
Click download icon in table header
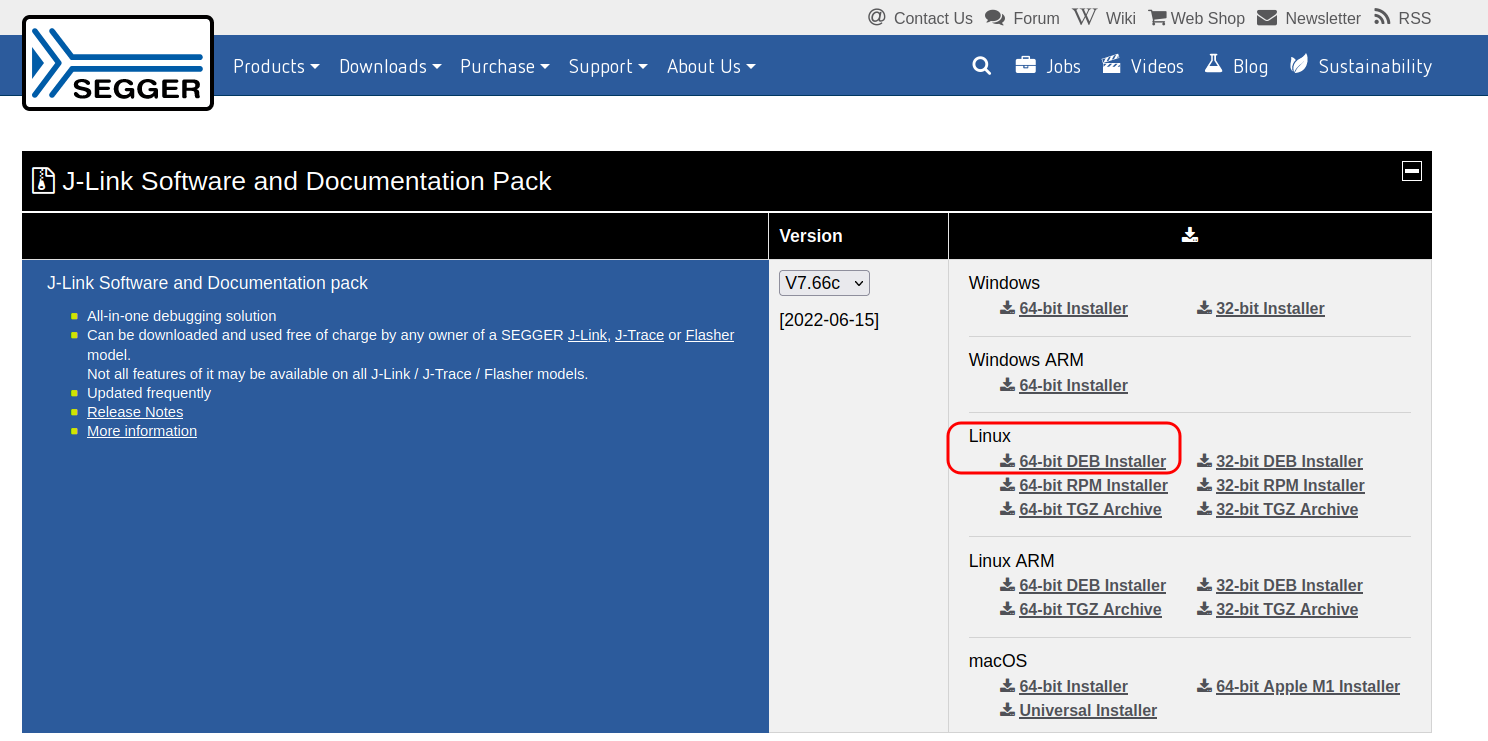[1190, 235]
